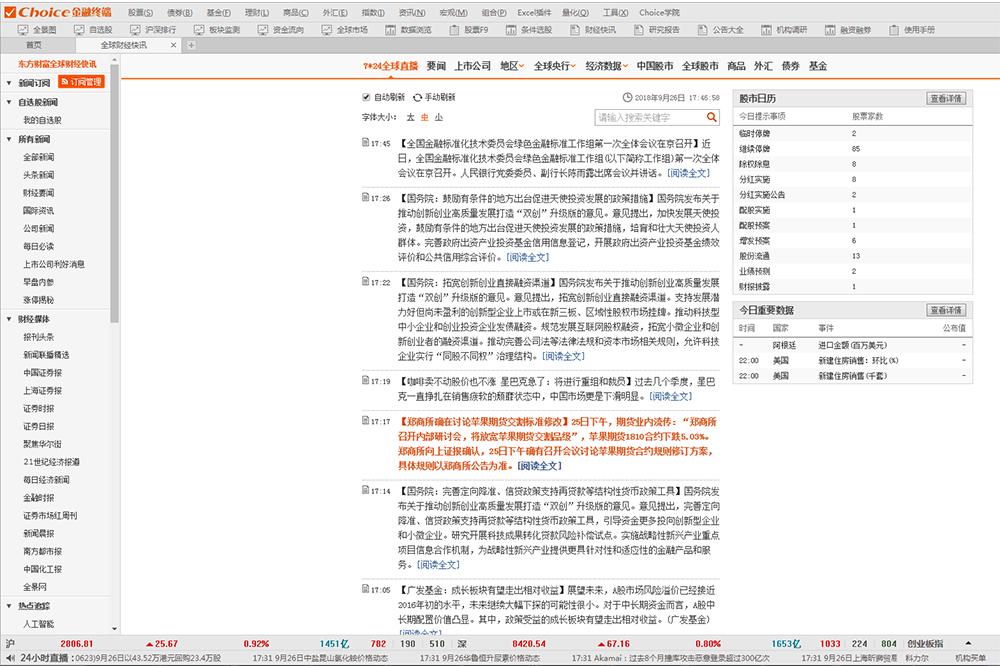Click the 创业板指 status bar entry
Screen dimensions: 1000x666
(x=925, y=644)
